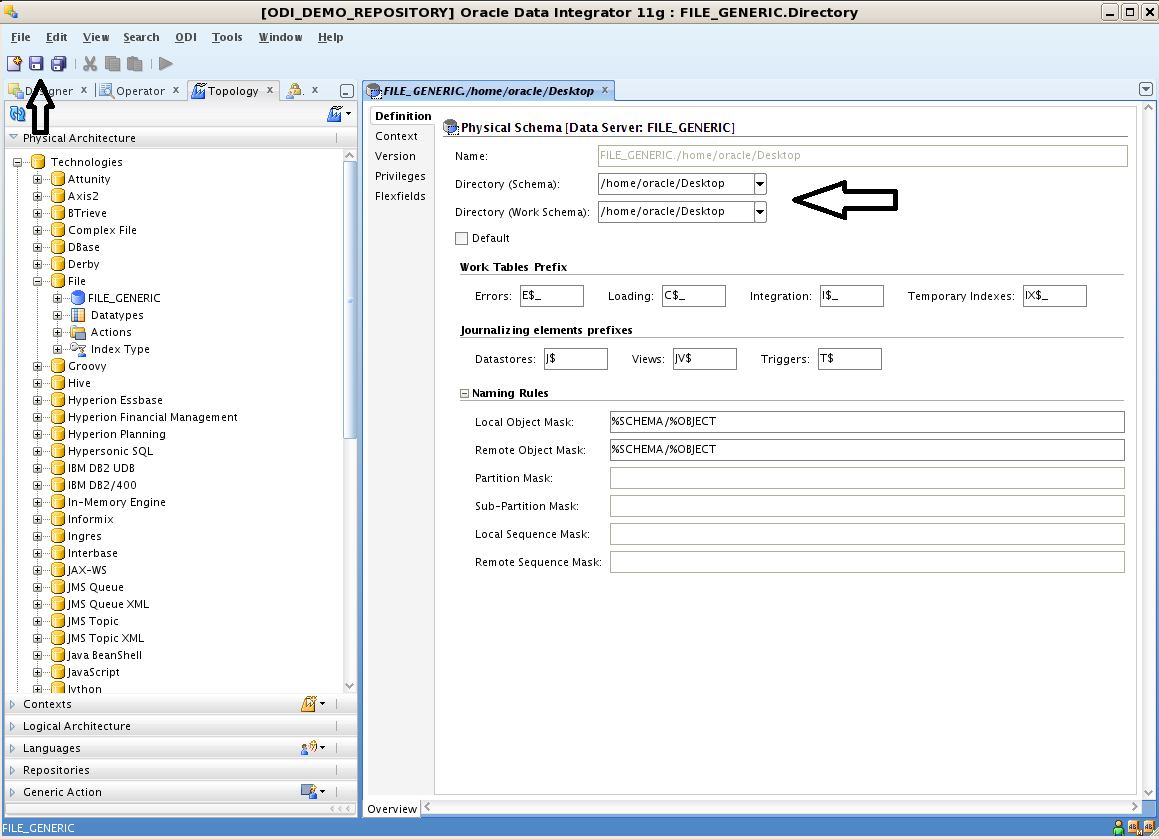This screenshot has width=1159, height=839.
Task: Click the Local Object Mask field
Action: 867,421
